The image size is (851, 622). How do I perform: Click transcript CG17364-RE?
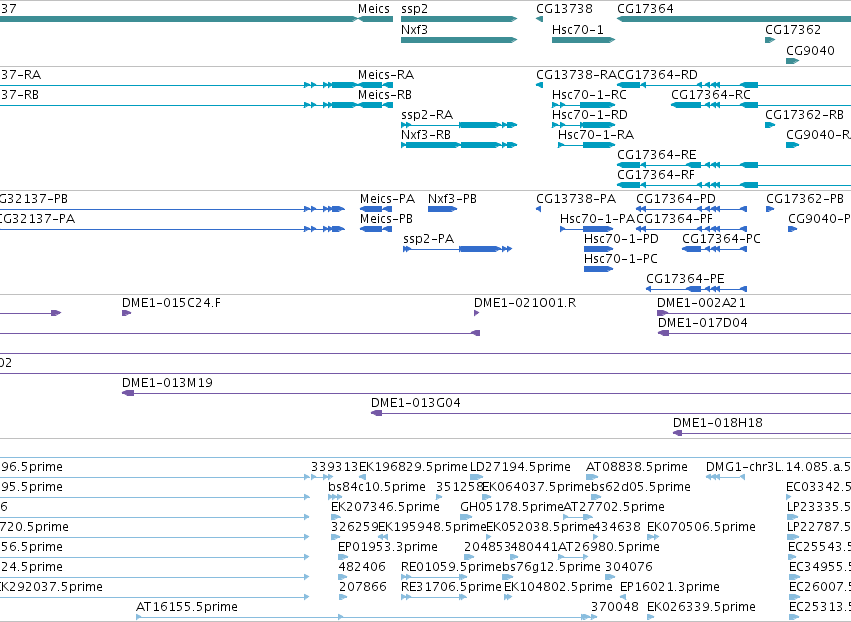pyautogui.click(x=657, y=155)
